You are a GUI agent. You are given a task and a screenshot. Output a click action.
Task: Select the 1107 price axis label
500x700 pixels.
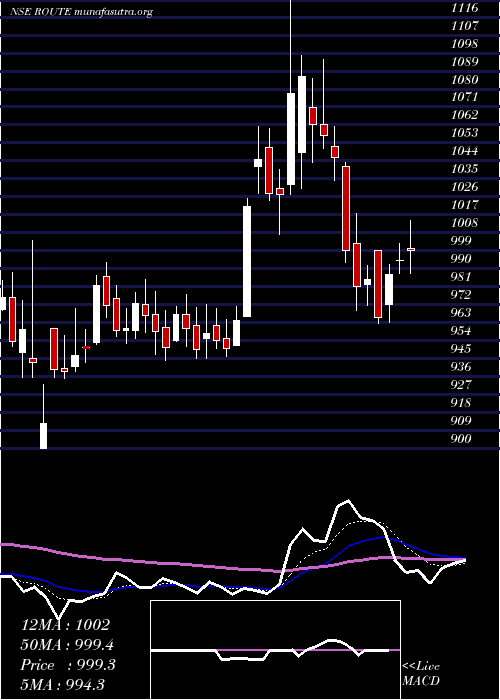[465, 25]
